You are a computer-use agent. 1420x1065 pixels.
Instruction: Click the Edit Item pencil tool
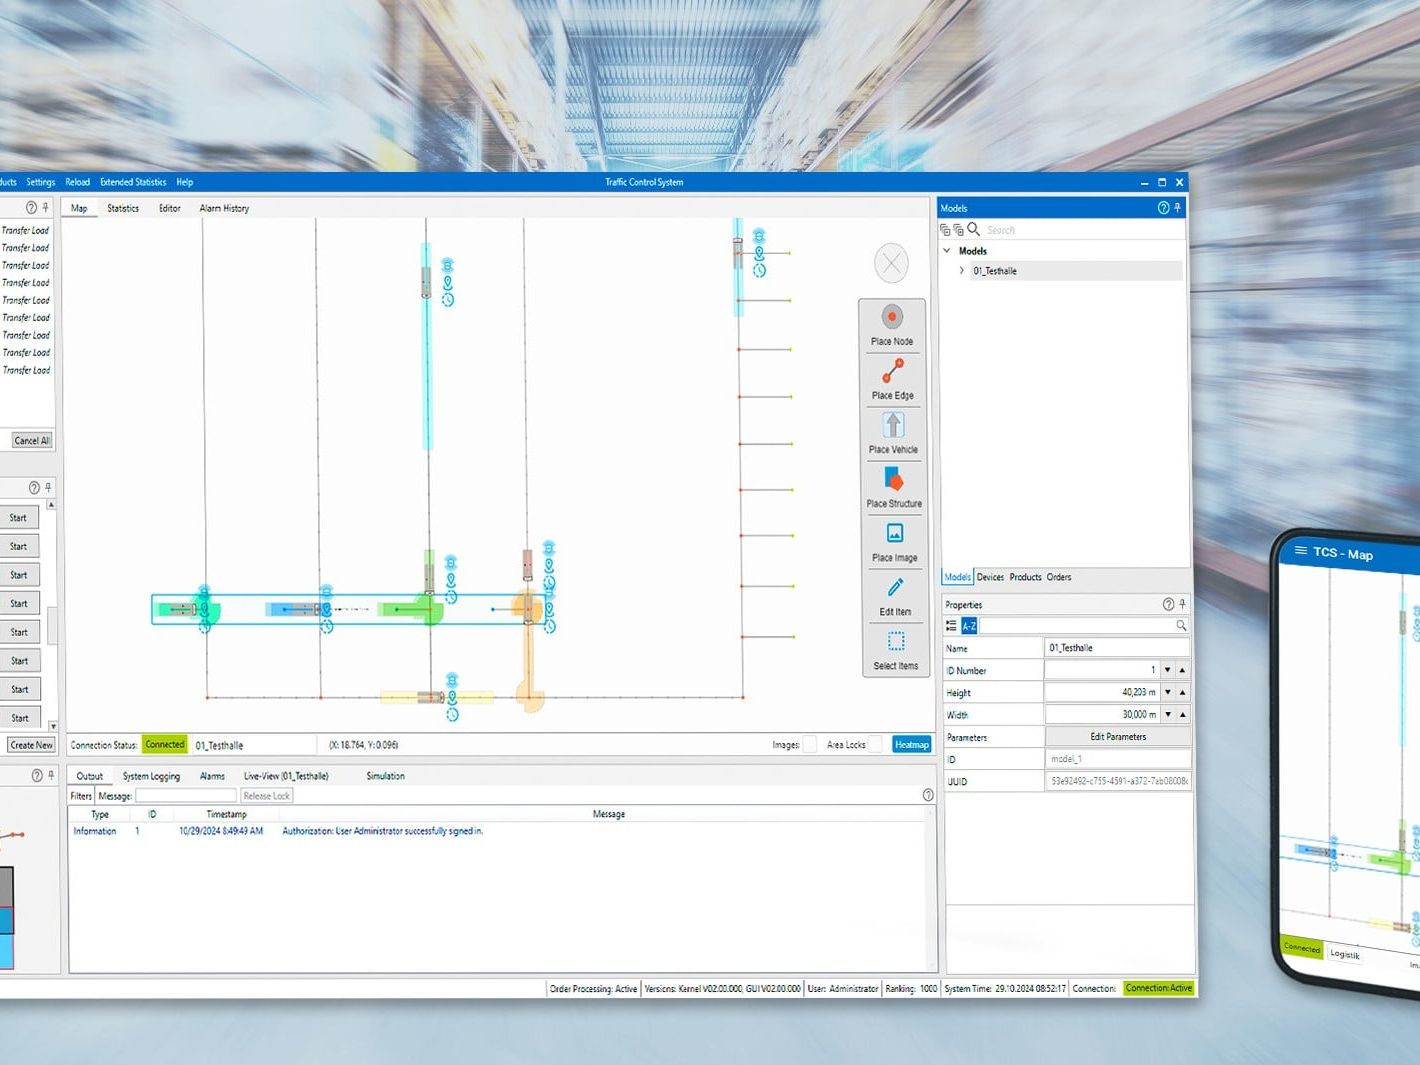tap(895, 596)
